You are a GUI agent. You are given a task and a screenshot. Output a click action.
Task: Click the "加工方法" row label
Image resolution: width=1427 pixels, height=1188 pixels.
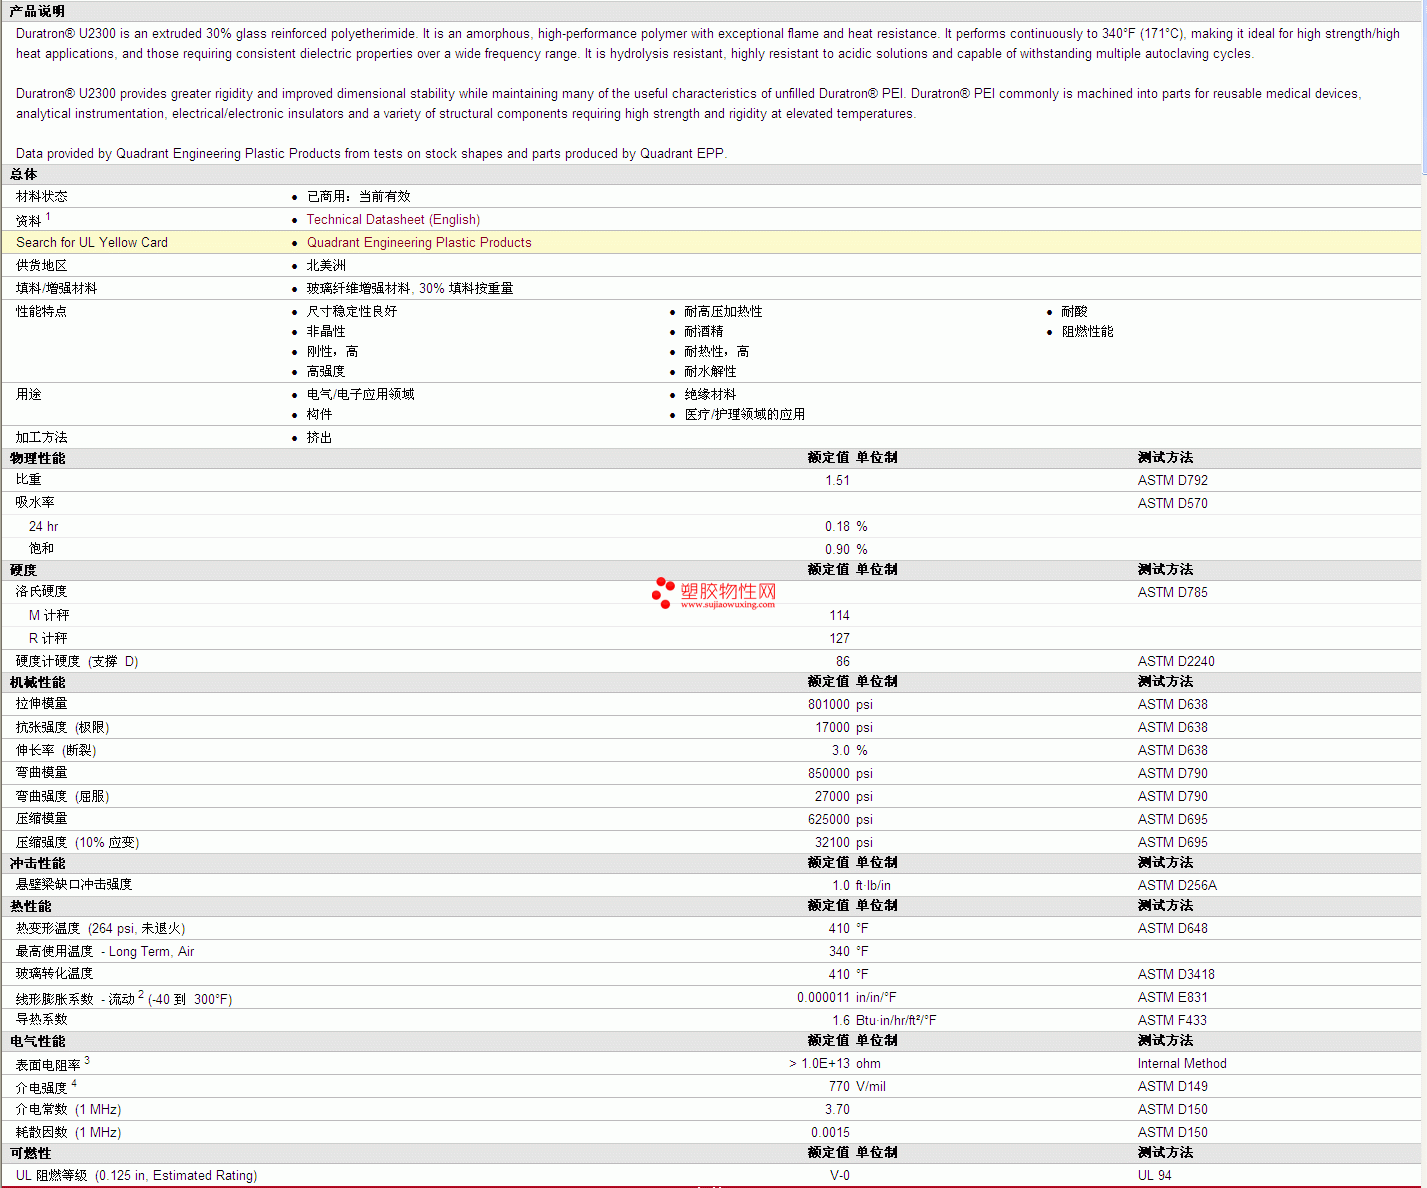[x=42, y=438]
